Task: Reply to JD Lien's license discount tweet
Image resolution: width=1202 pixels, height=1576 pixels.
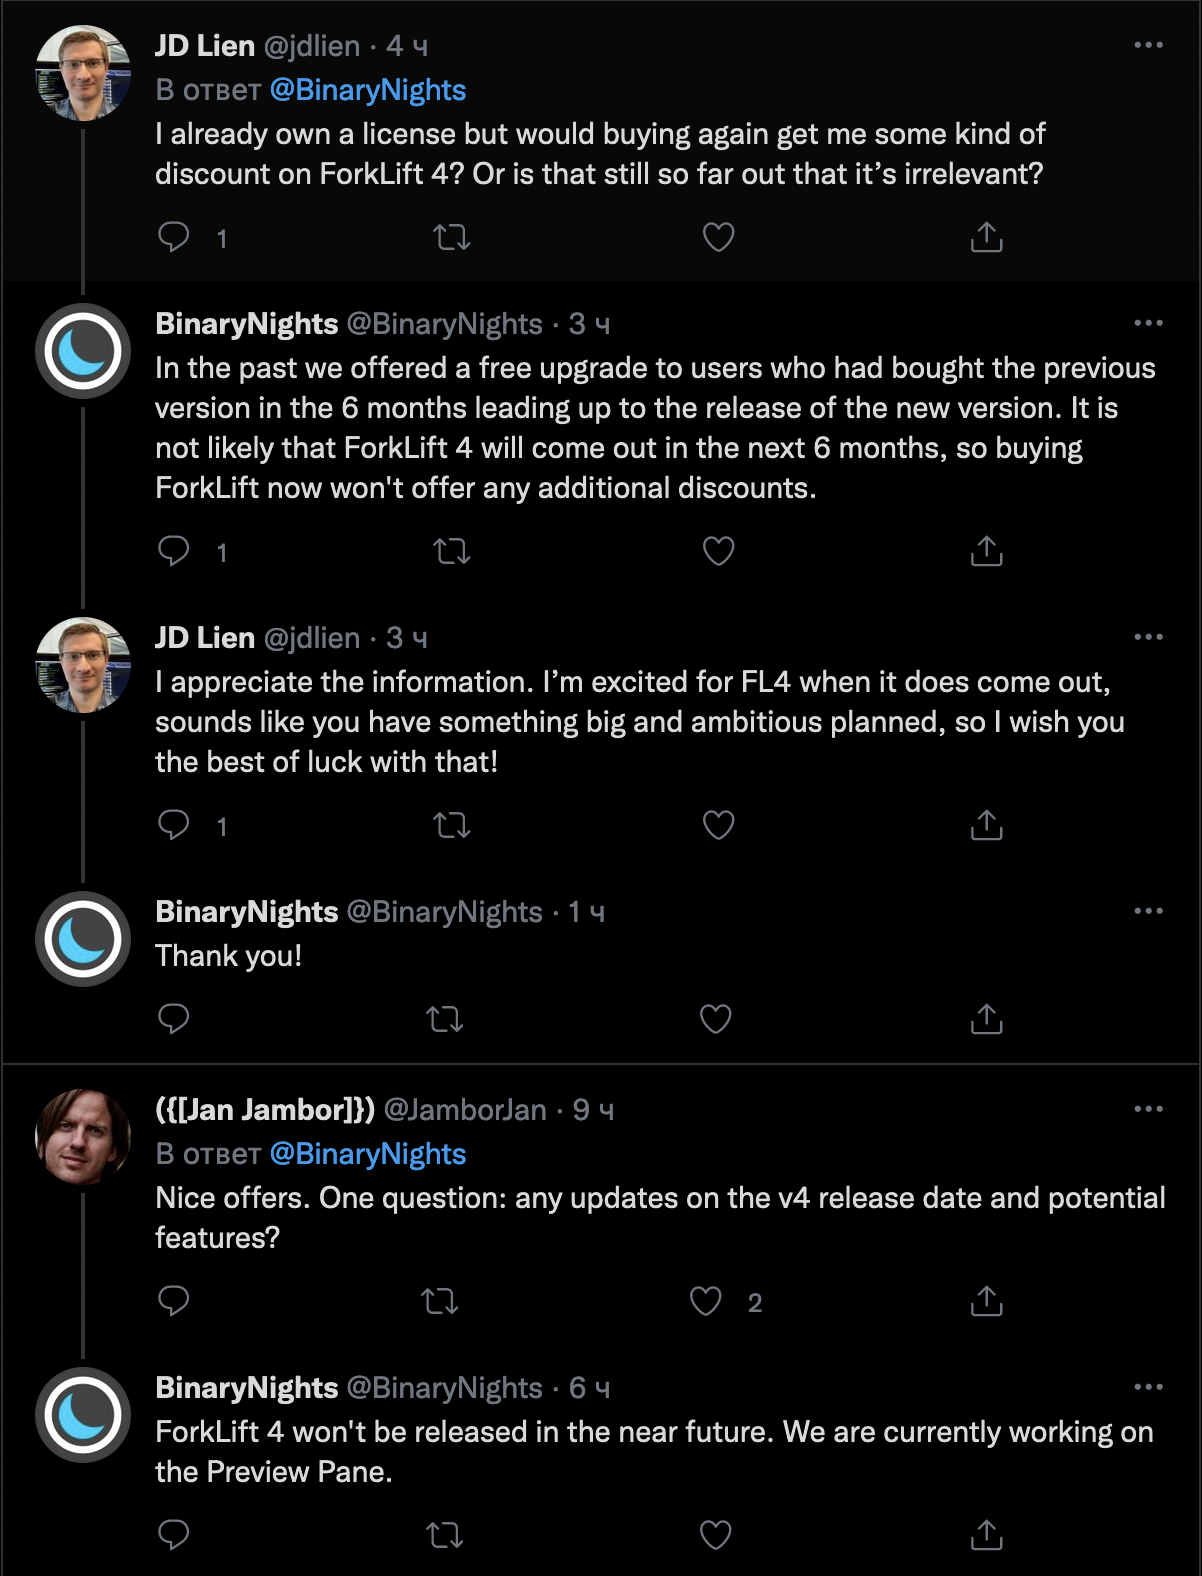Action: (x=174, y=237)
